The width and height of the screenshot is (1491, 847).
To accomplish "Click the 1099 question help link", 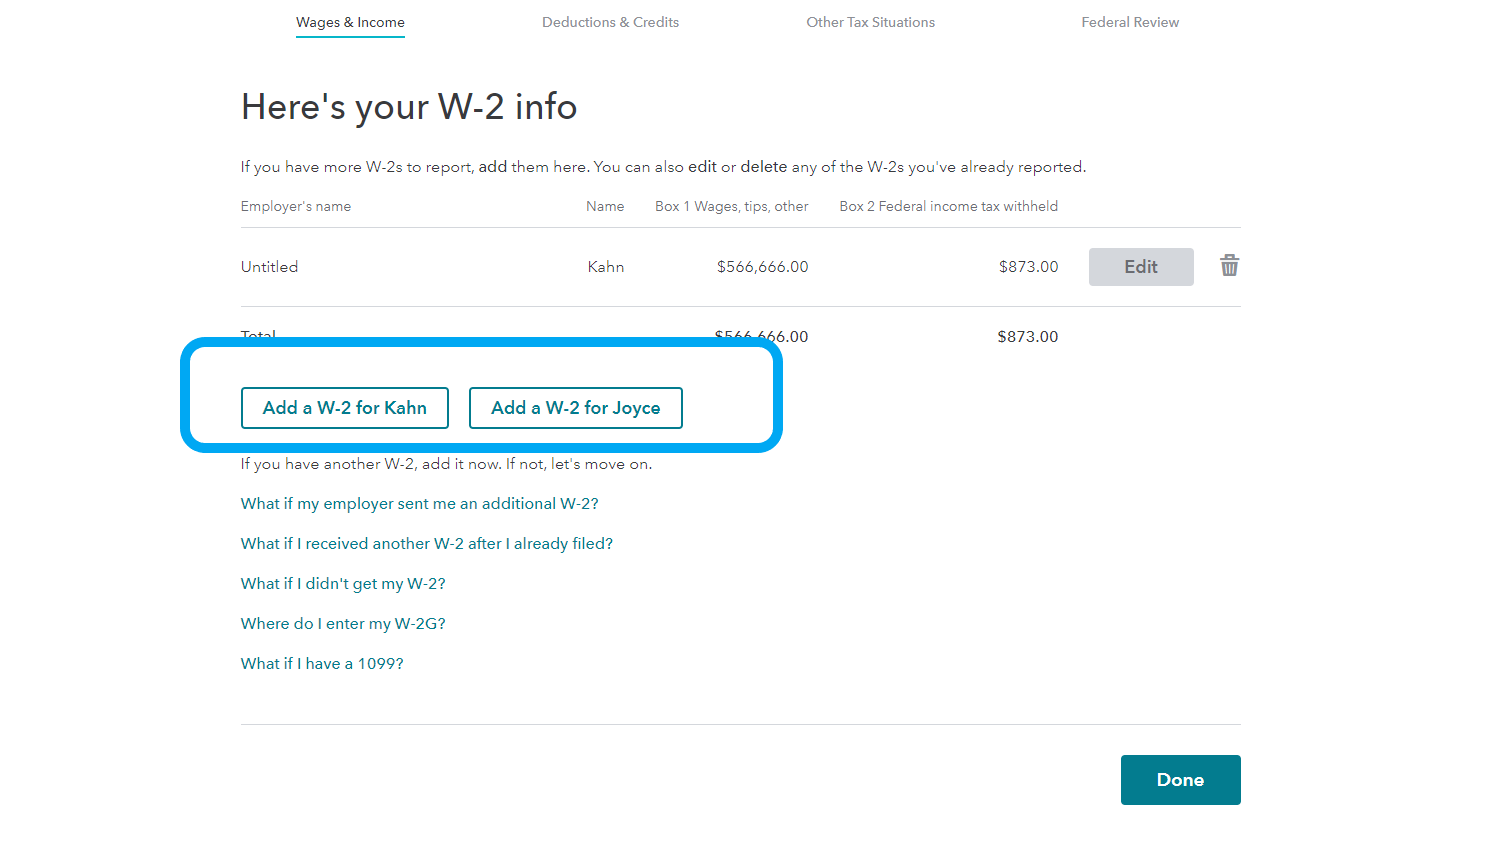I will (x=322, y=663).
